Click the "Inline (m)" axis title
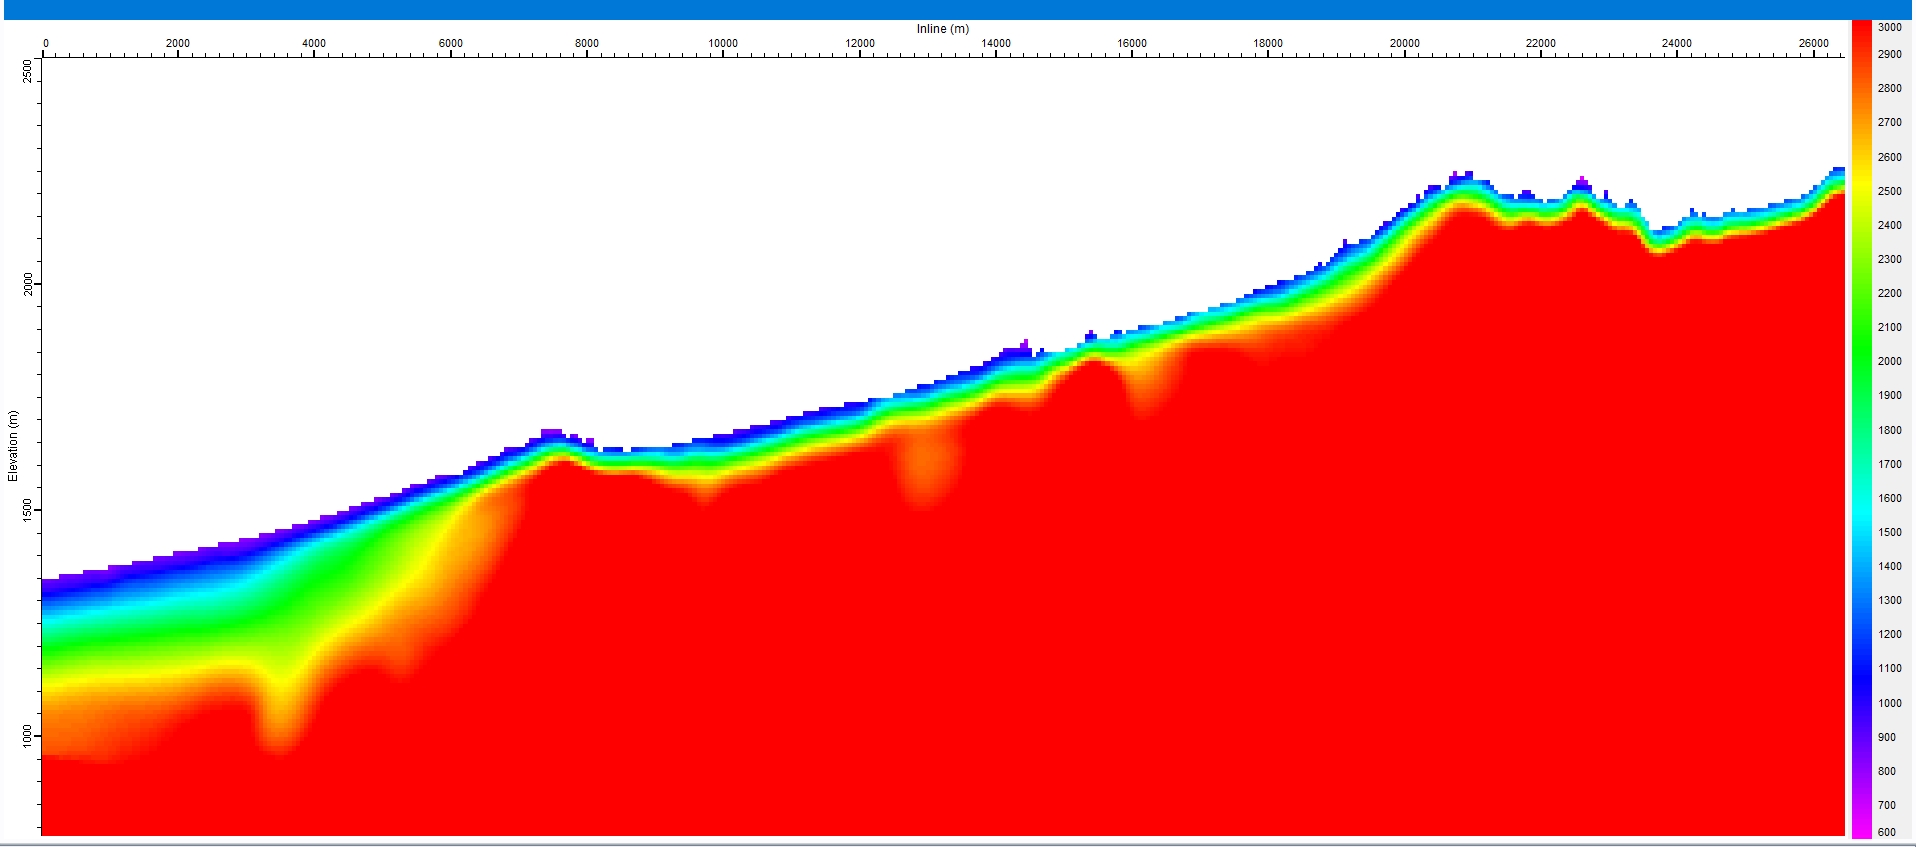 tap(942, 29)
